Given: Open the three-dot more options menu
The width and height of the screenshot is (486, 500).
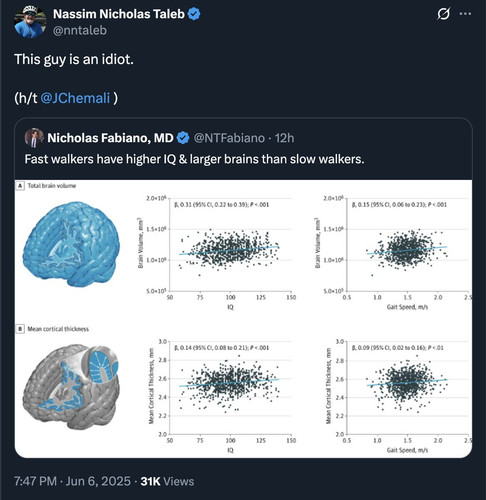Looking at the screenshot, I should (x=465, y=14).
